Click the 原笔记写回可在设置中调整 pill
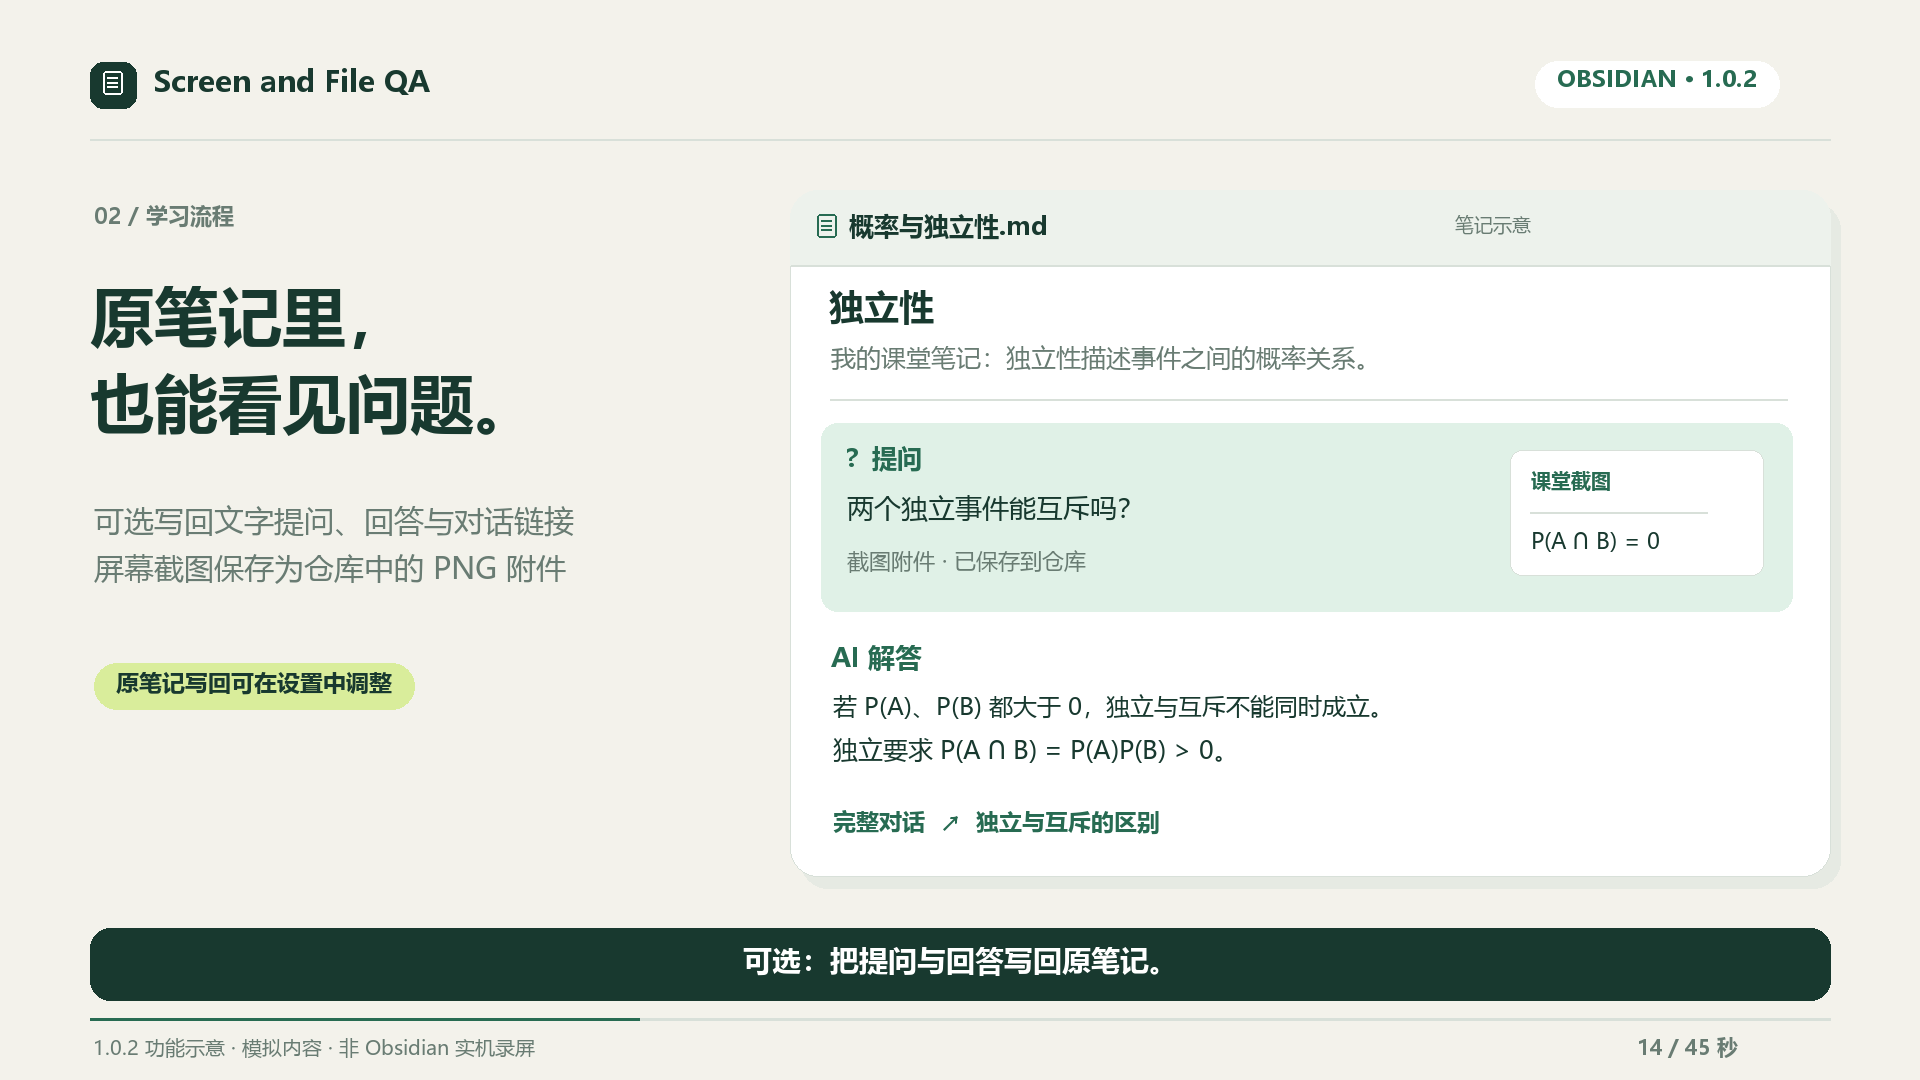The width and height of the screenshot is (1920, 1080). 254,685
